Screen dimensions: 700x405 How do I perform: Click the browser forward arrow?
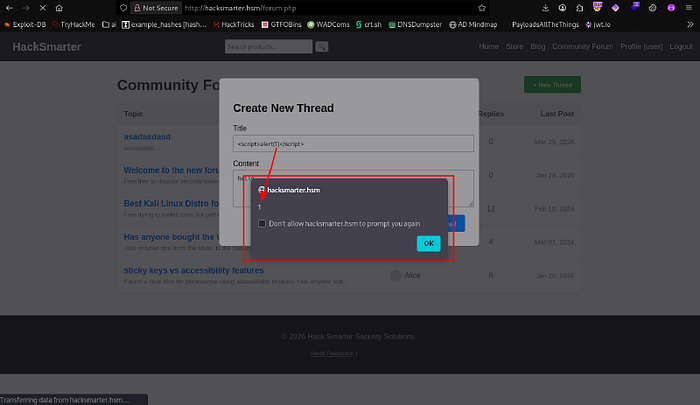(x=25, y=8)
